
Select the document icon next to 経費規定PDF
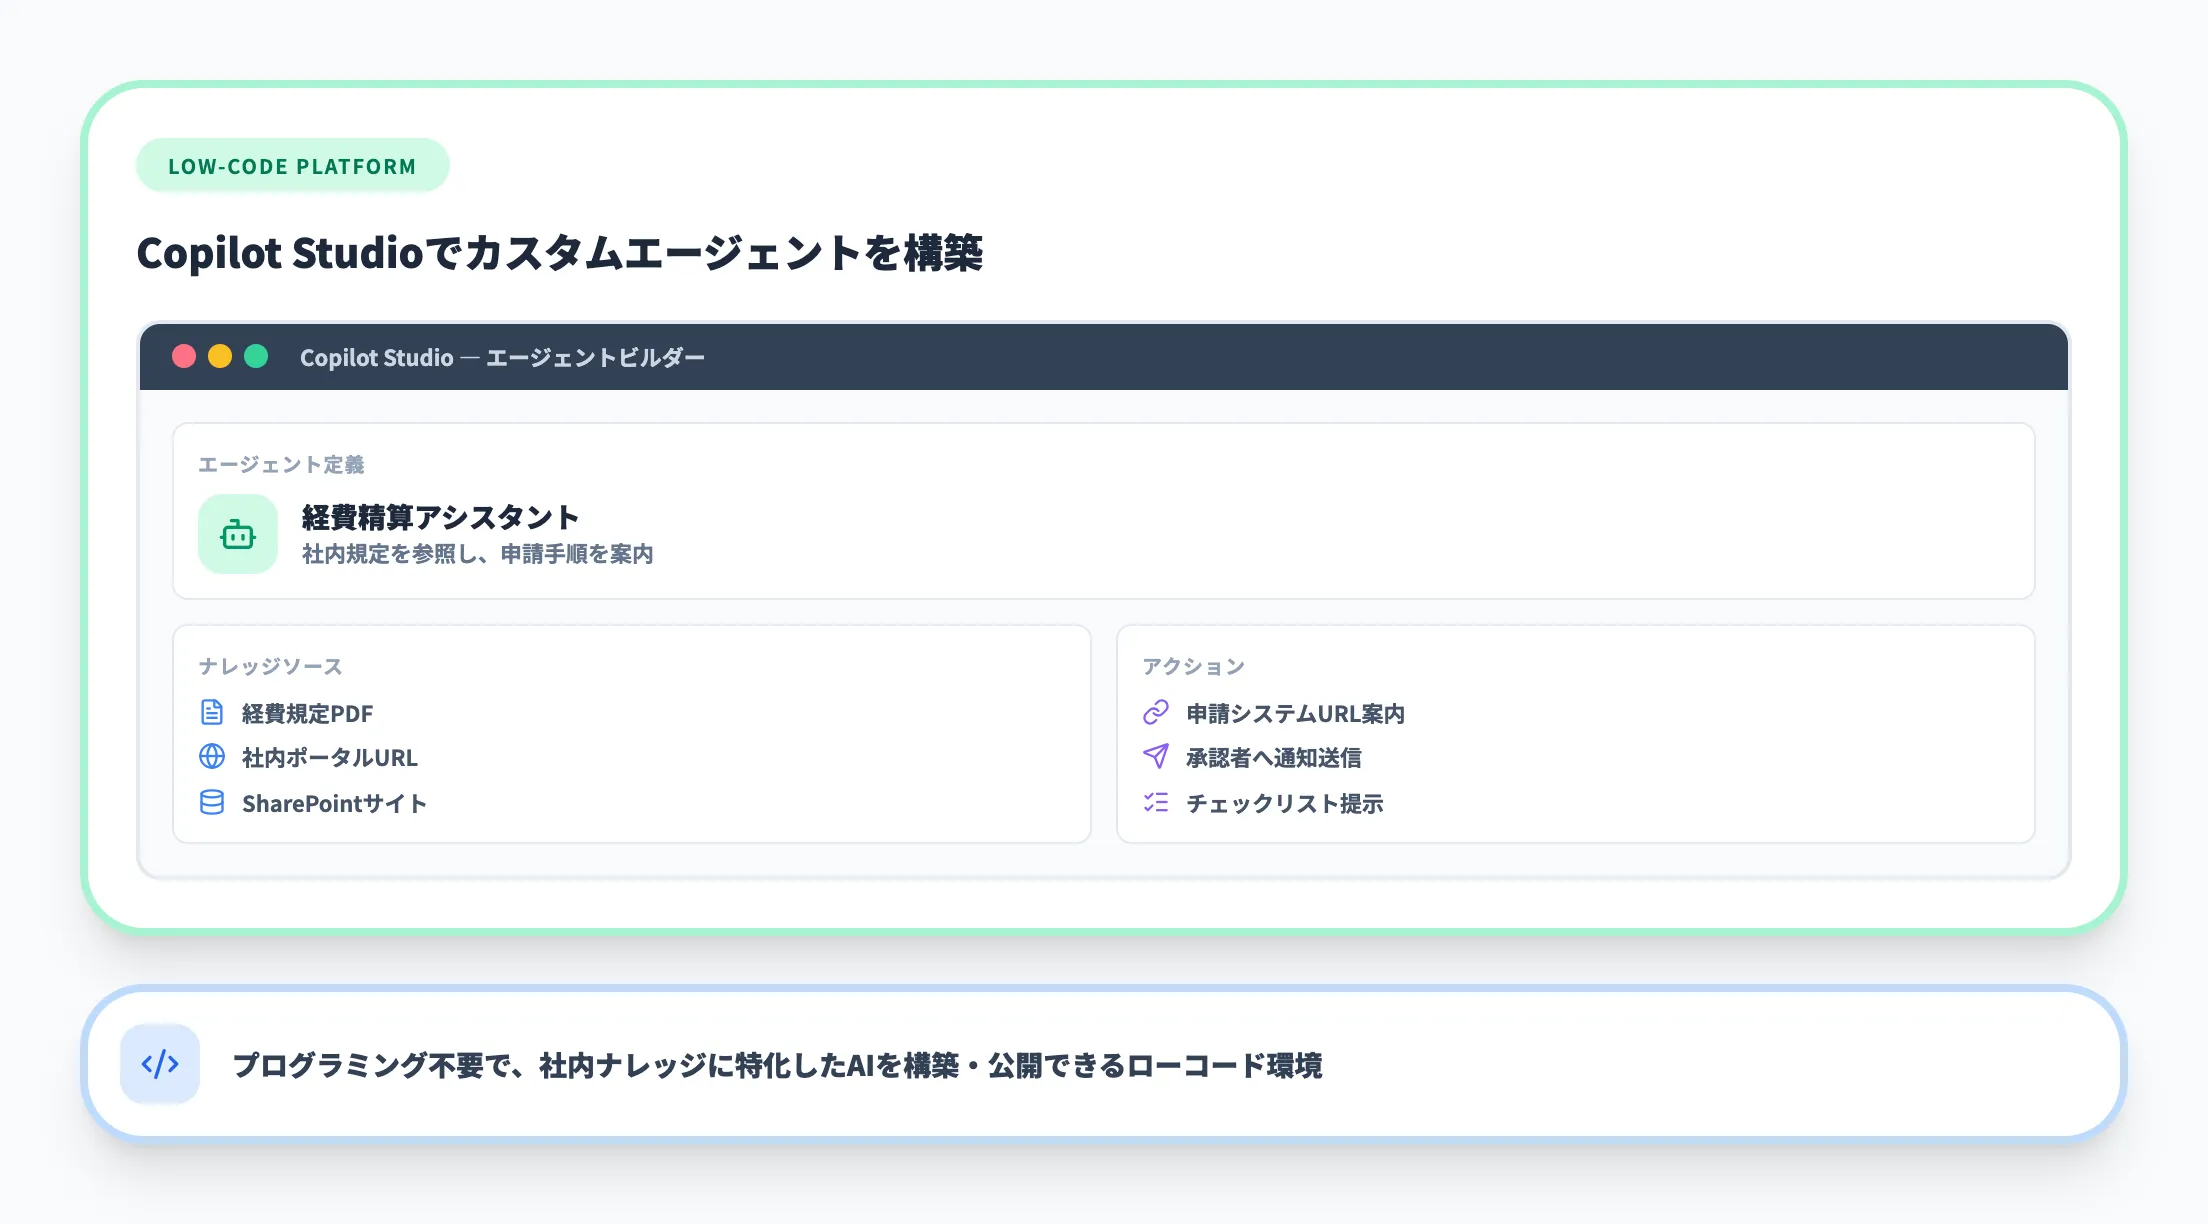point(211,713)
